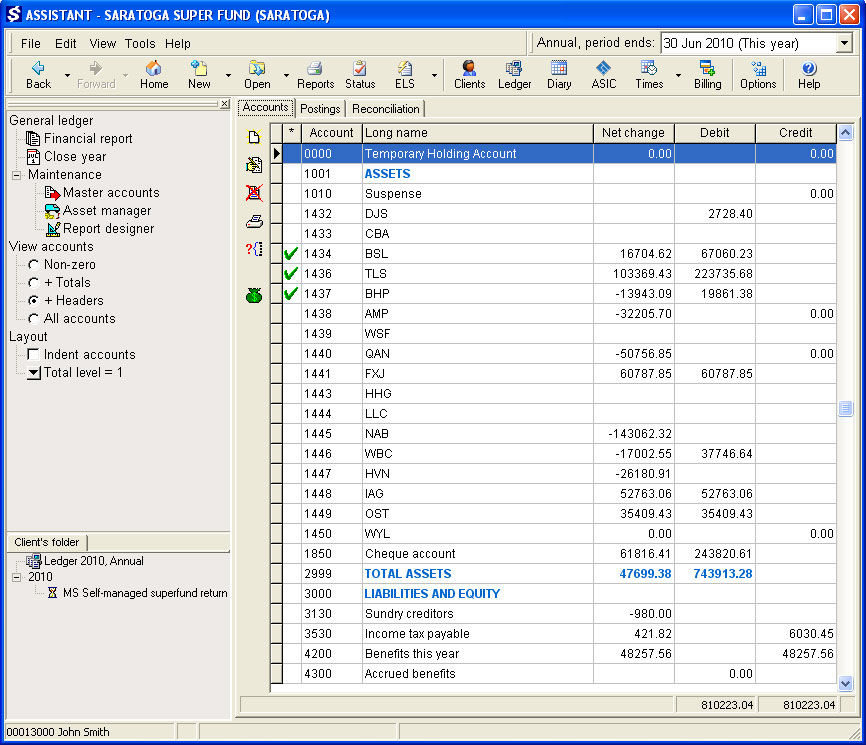Click the Clients toolbar icon
866x745 pixels.
[x=469, y=75]
